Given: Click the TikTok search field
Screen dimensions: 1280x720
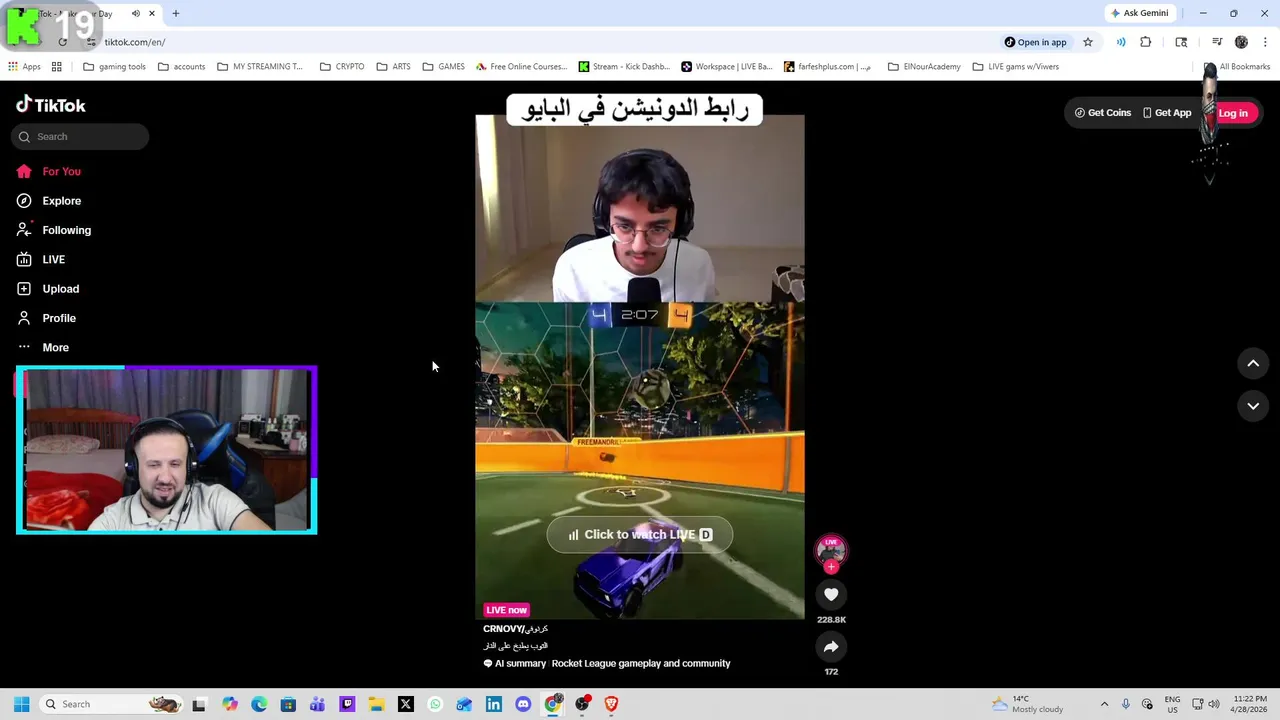Looking at the screenshot, I should [81, 137].
